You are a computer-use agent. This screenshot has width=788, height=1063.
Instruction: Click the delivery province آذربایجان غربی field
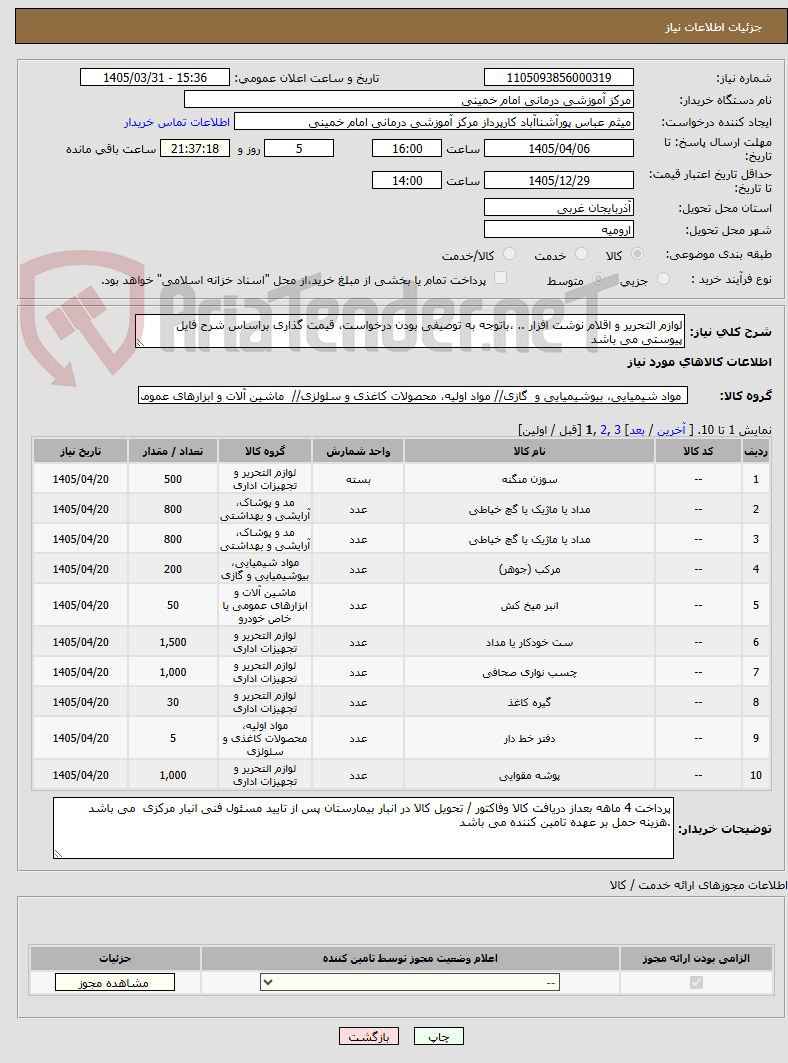559,208
